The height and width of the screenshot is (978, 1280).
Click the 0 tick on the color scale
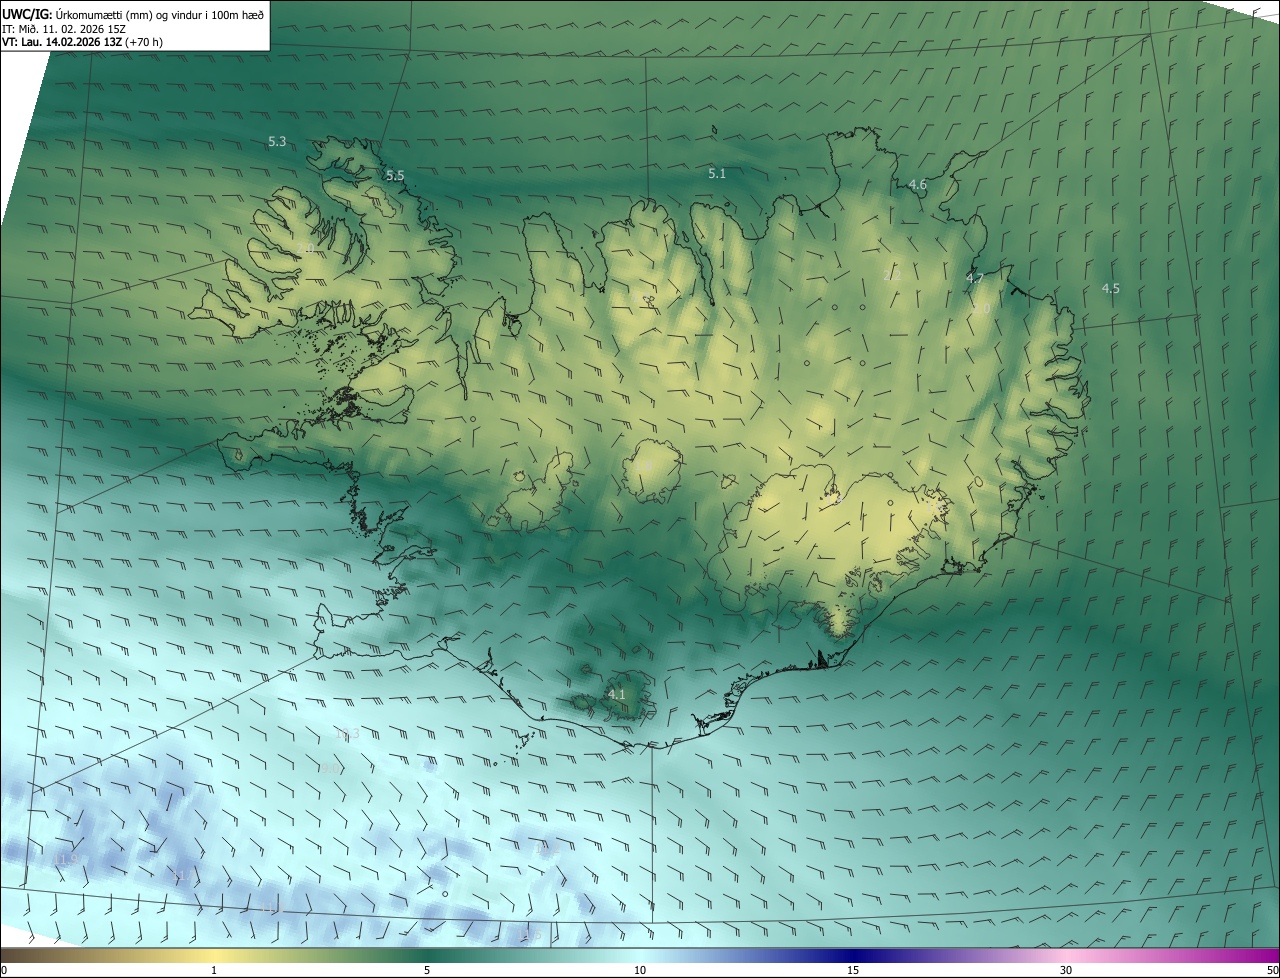(x=4, y=970)
